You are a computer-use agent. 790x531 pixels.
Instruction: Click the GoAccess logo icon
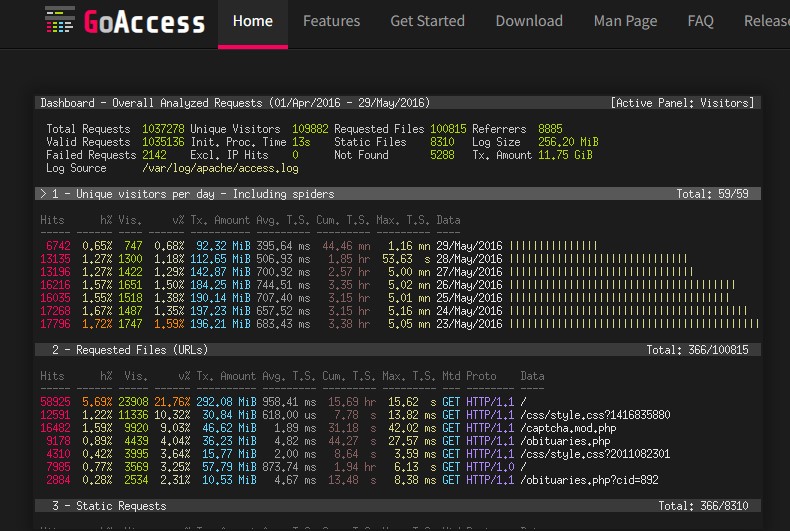[59, 20]
